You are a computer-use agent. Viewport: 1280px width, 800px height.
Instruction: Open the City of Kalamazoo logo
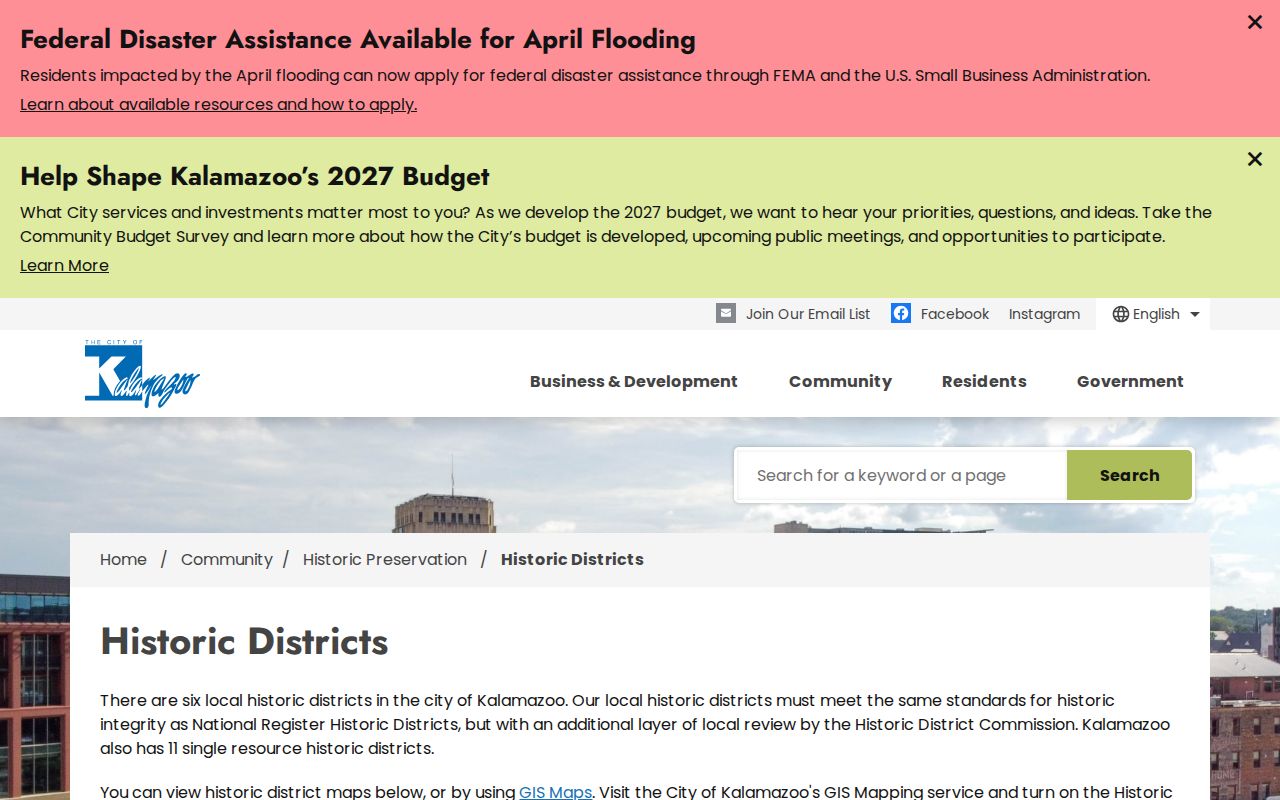click(142, 373)
